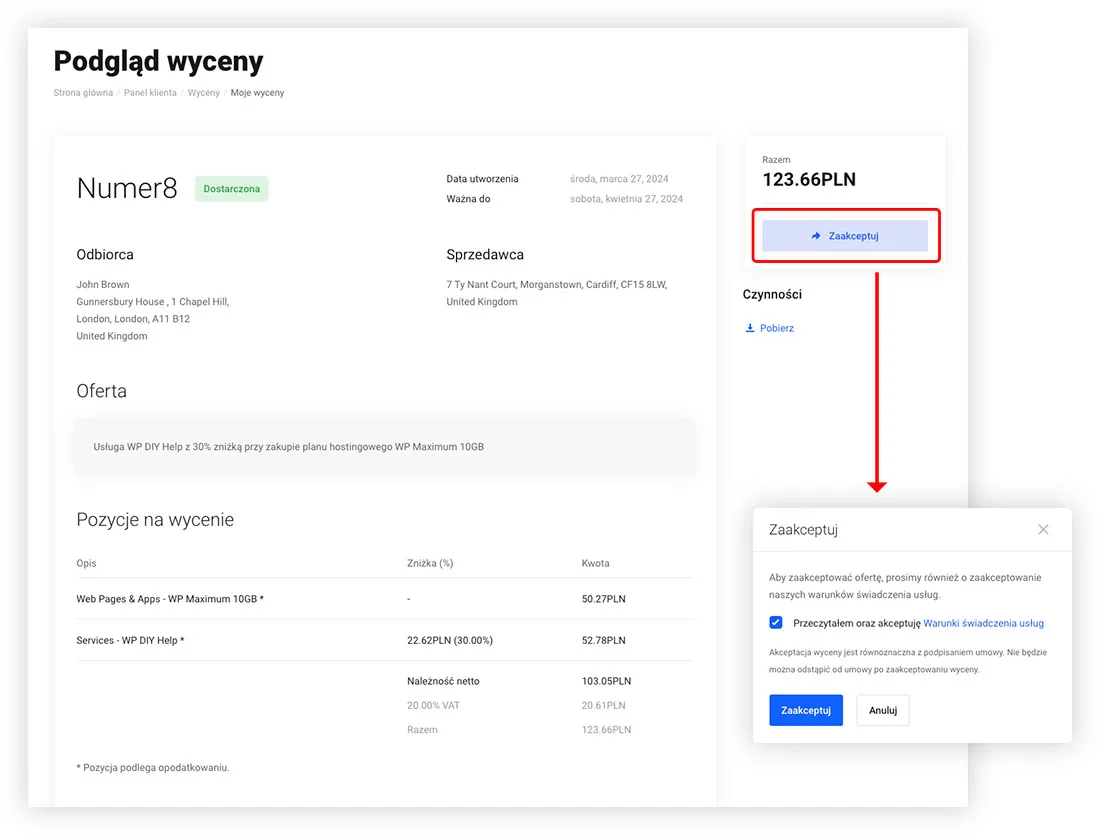Click the Moje wyceny breadcrumb
The width and height of the screenshot is (1100, 835).
tap(257, 93)
